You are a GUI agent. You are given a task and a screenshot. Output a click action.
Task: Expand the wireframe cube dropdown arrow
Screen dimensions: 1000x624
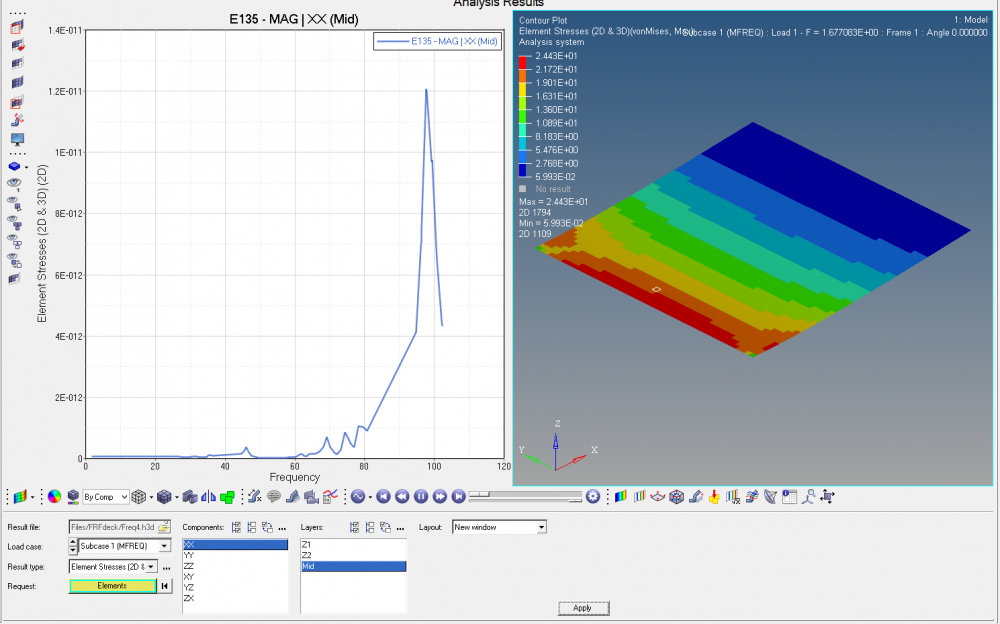(151, 497)
